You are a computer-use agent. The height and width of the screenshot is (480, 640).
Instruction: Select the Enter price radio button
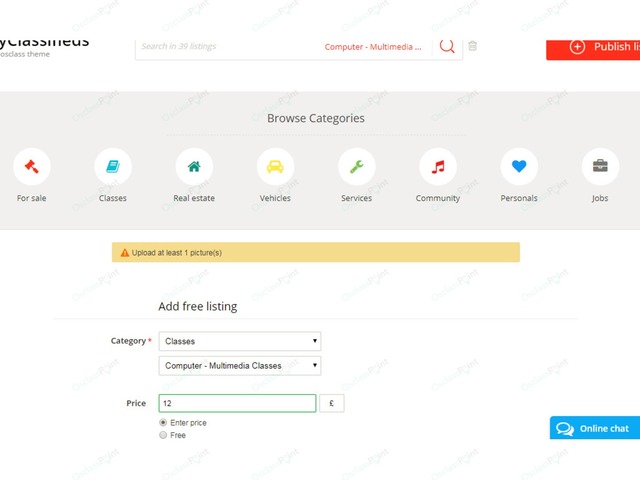pyautogui.click(x=163, y=422)
